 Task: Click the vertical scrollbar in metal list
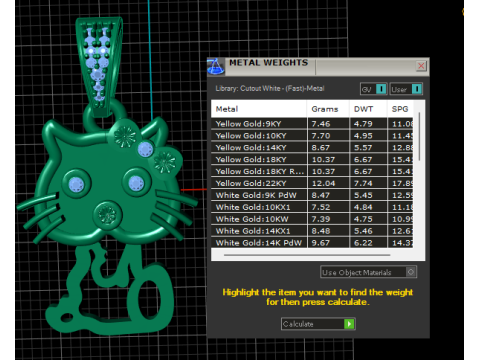(419, 137)
